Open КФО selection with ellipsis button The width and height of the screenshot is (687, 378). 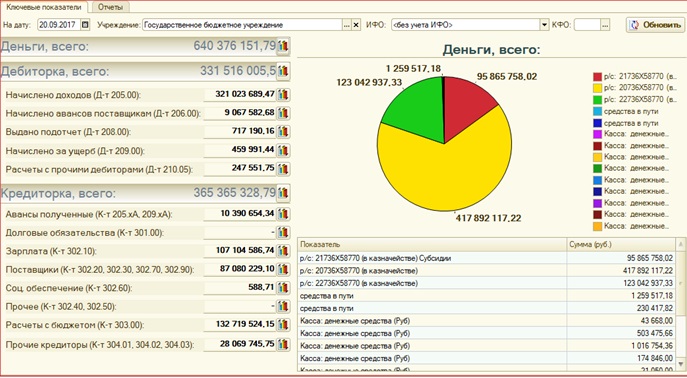(x=605, y=25)
